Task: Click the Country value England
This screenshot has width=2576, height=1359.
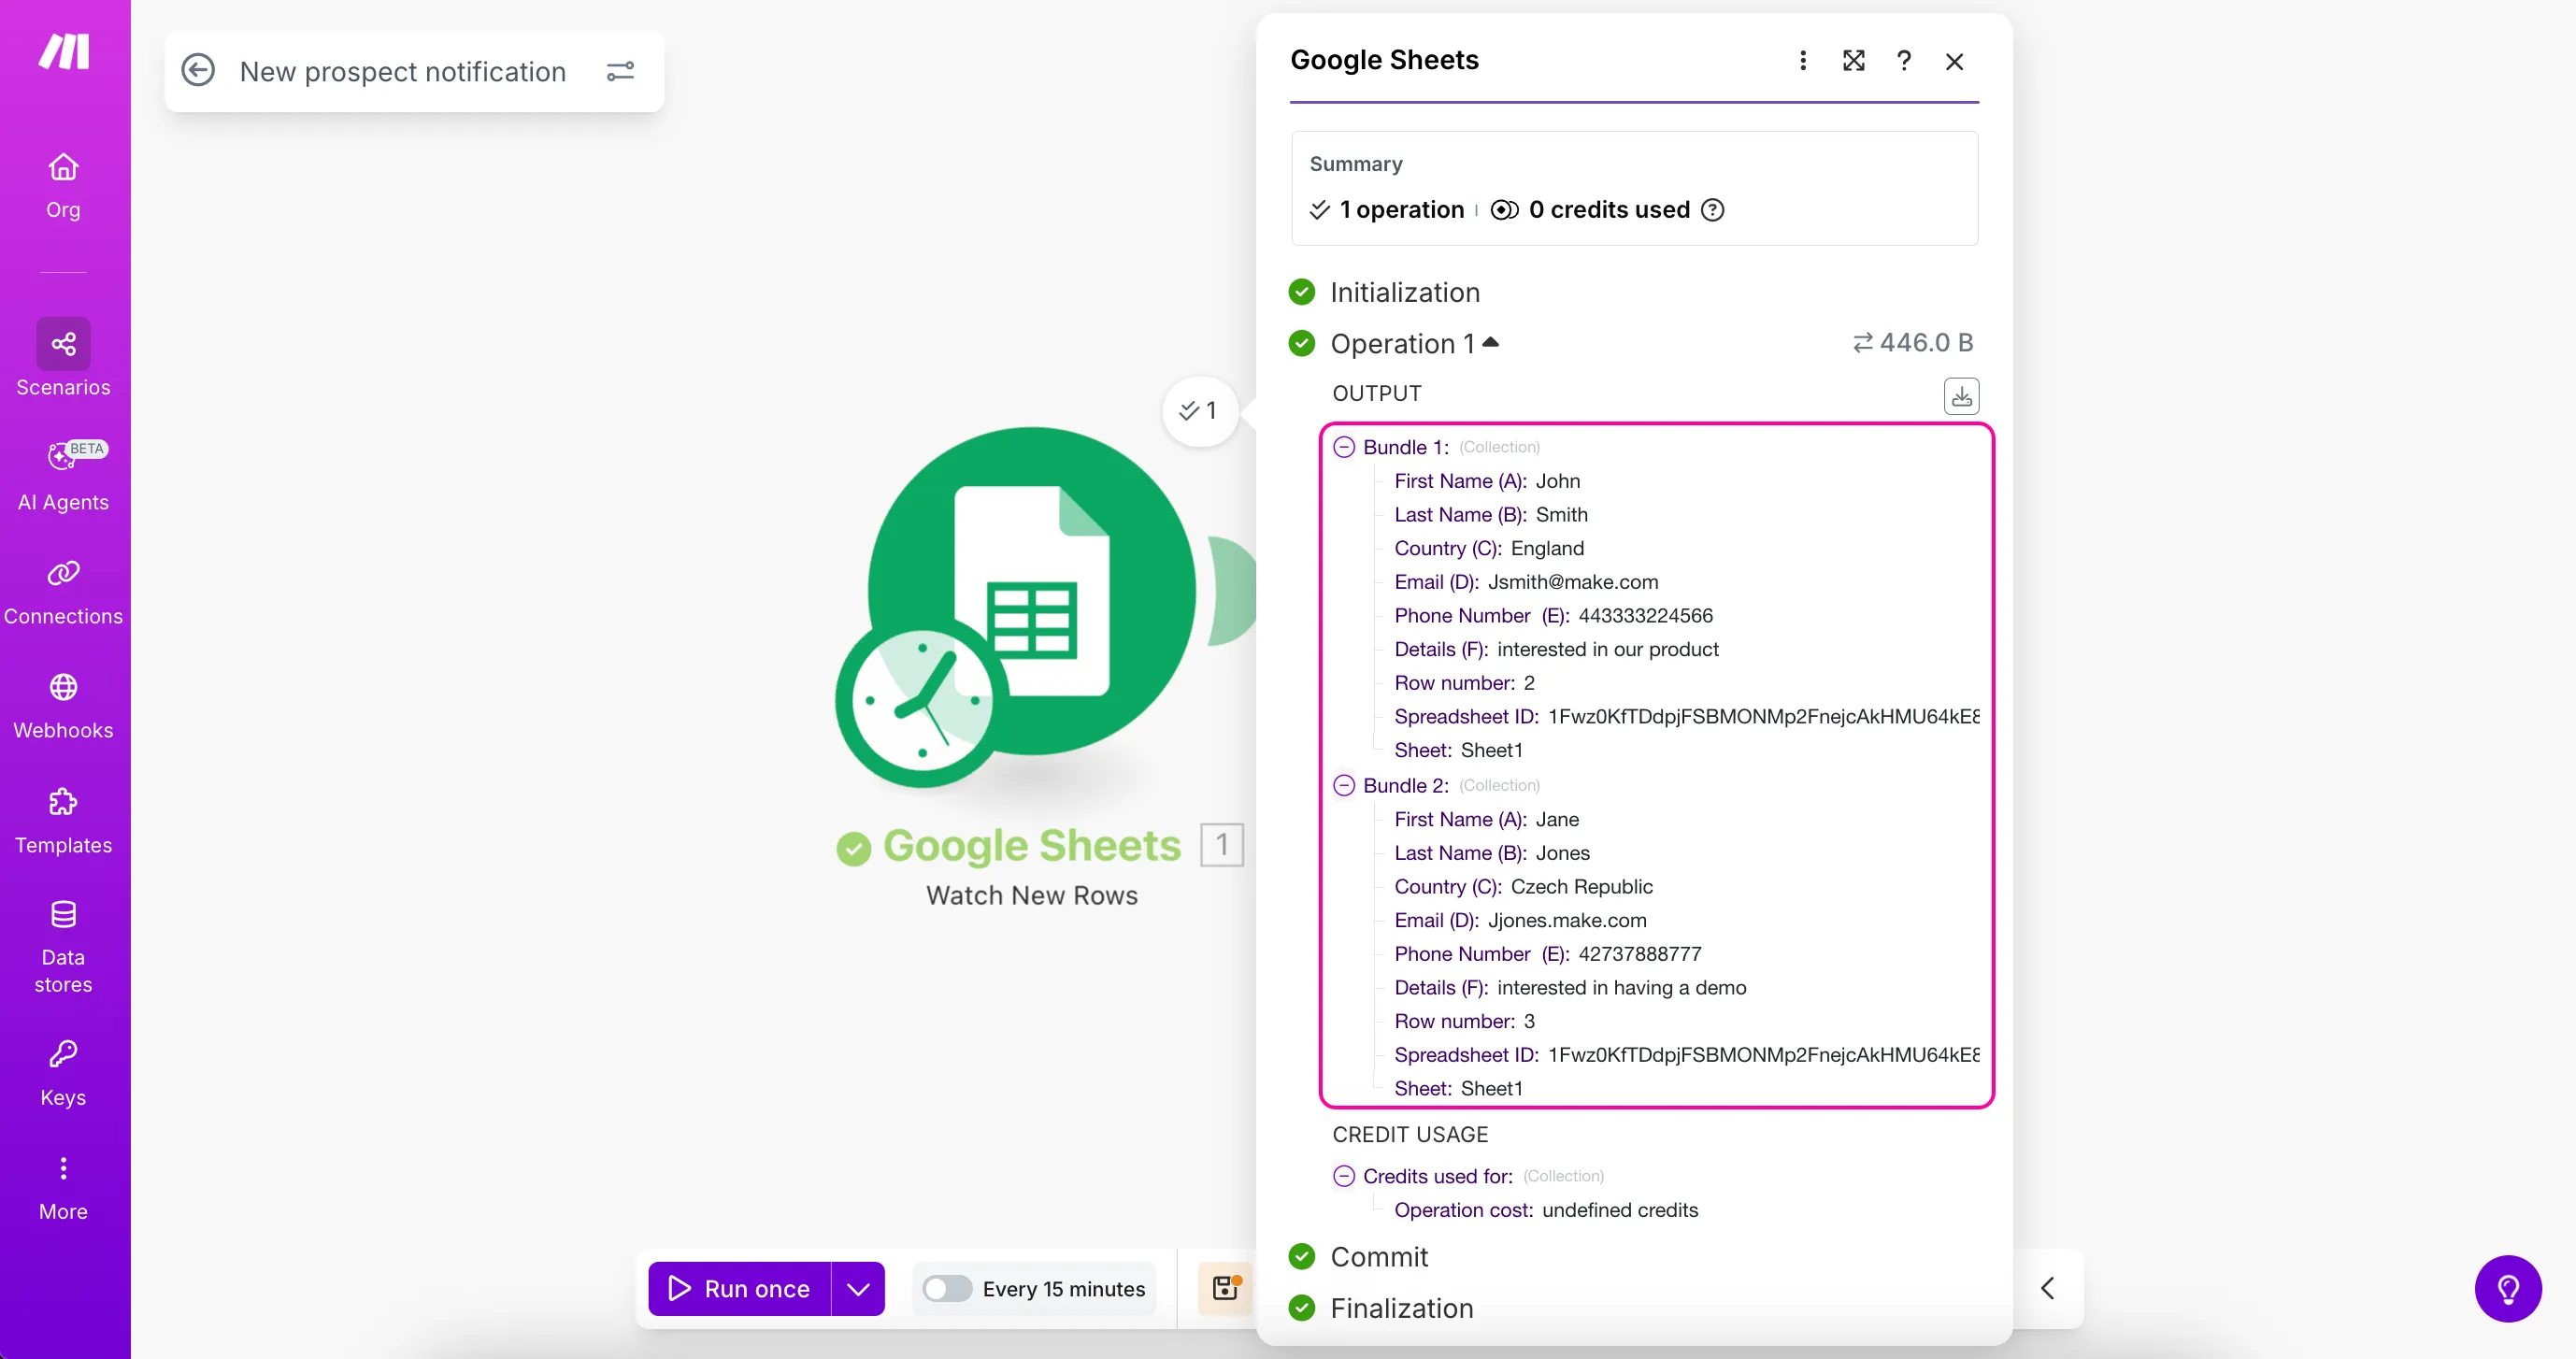Action: [x=1548, y=549]
